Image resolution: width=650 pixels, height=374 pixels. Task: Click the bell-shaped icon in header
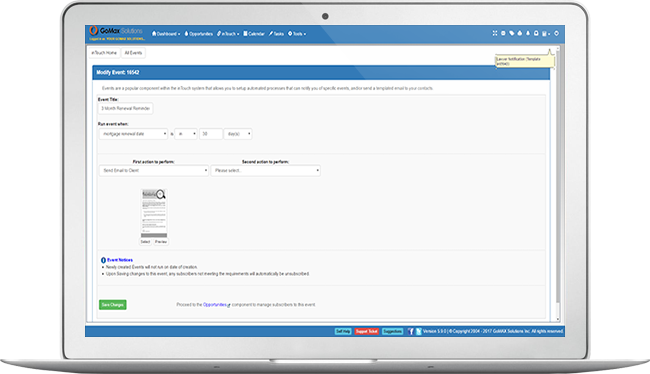528,33
